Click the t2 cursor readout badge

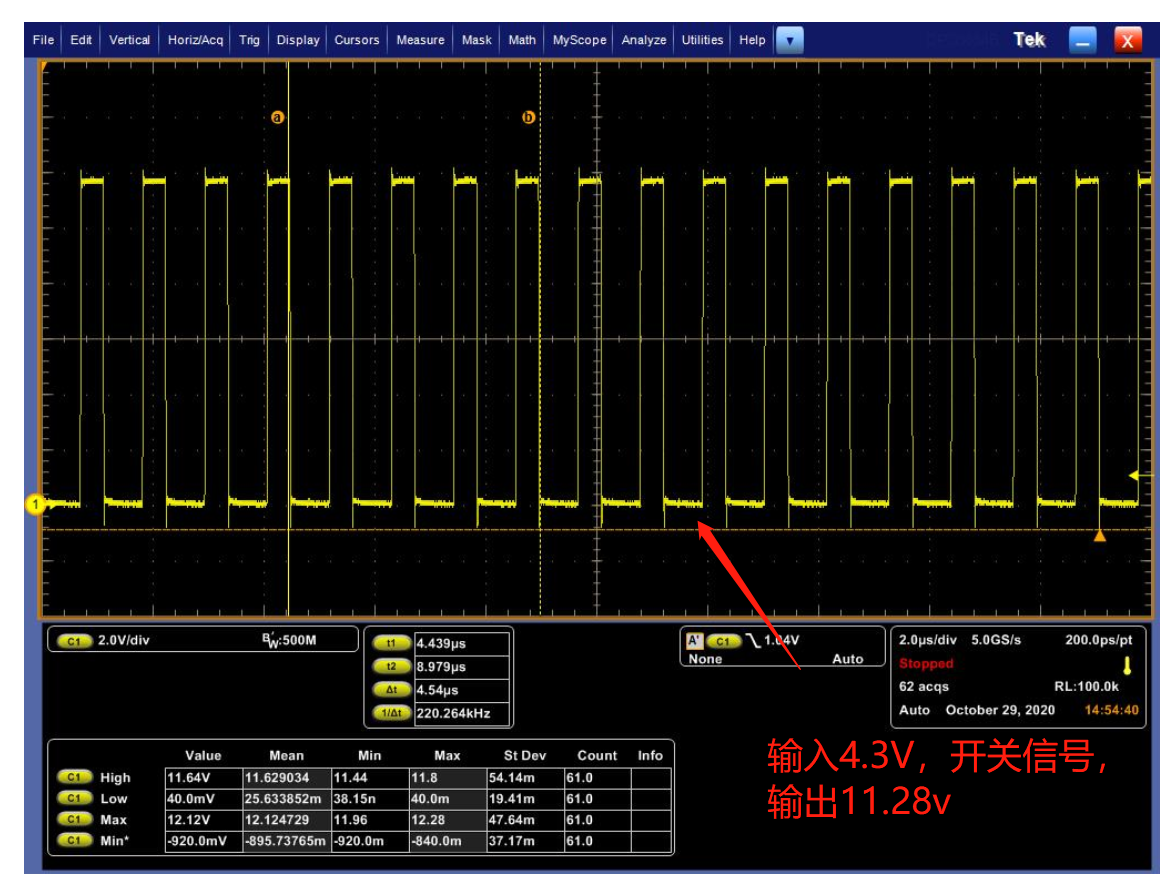tap(391, 666)
